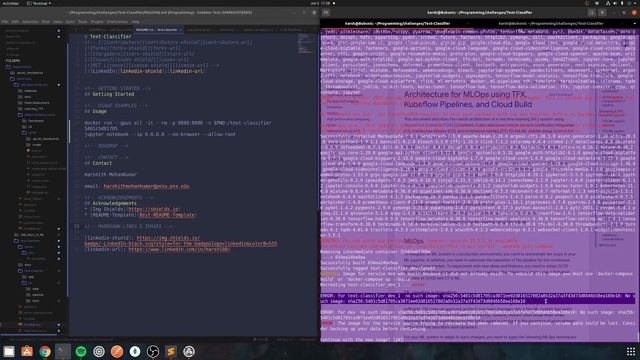Switch to the first terminal tab
640x360 pixels.
pyautogui.click(x=397, y=24)
